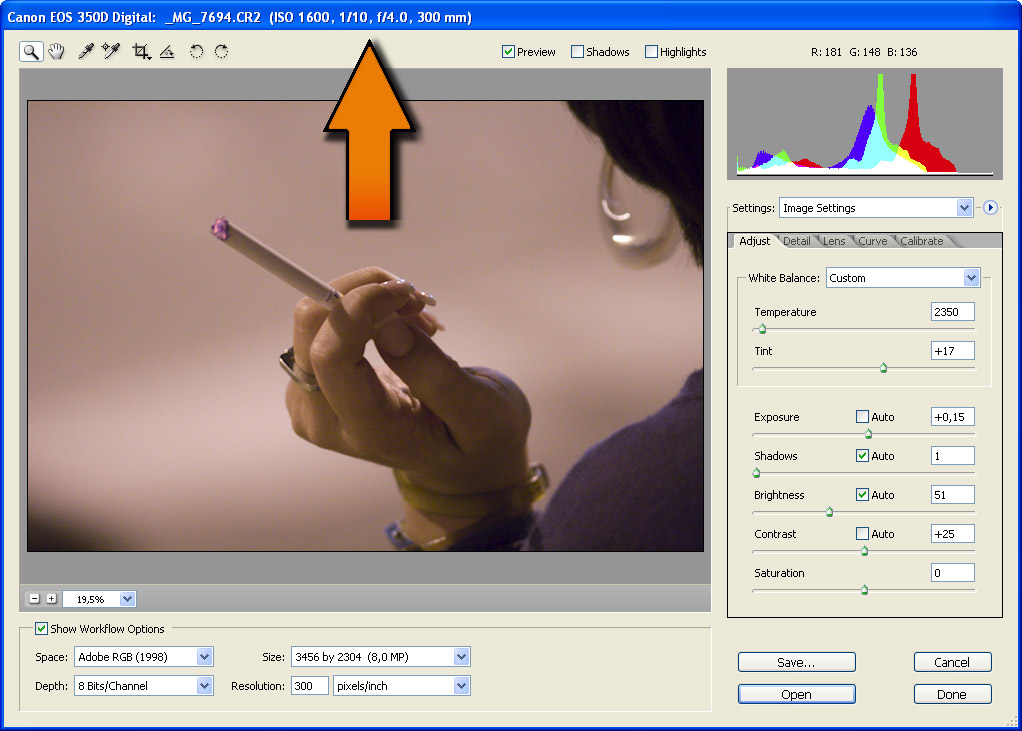Click the Tint value field
Screen dimensions: 1022x731
pos(952,351)
